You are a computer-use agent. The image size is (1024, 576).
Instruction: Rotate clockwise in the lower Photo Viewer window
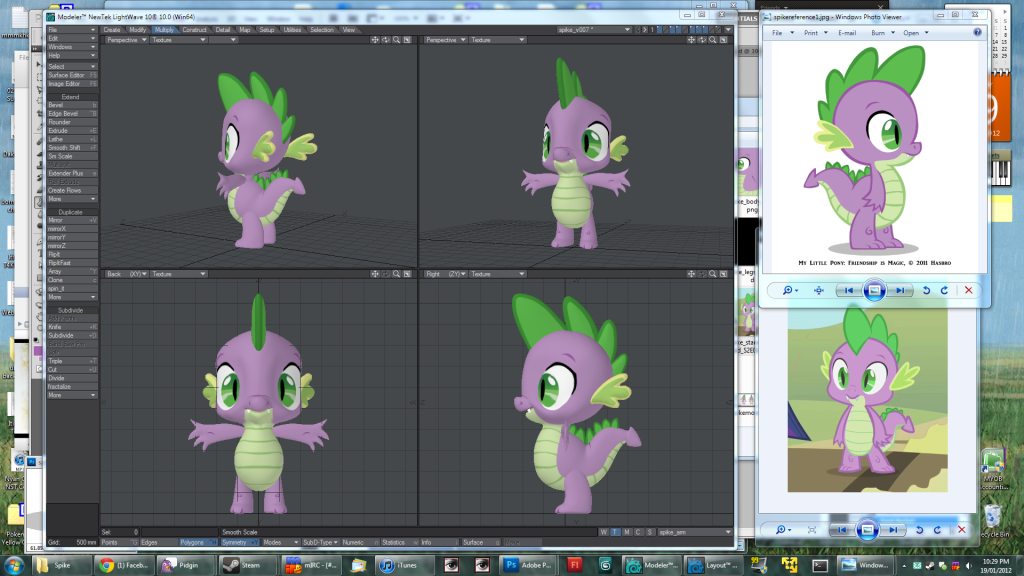937,530
